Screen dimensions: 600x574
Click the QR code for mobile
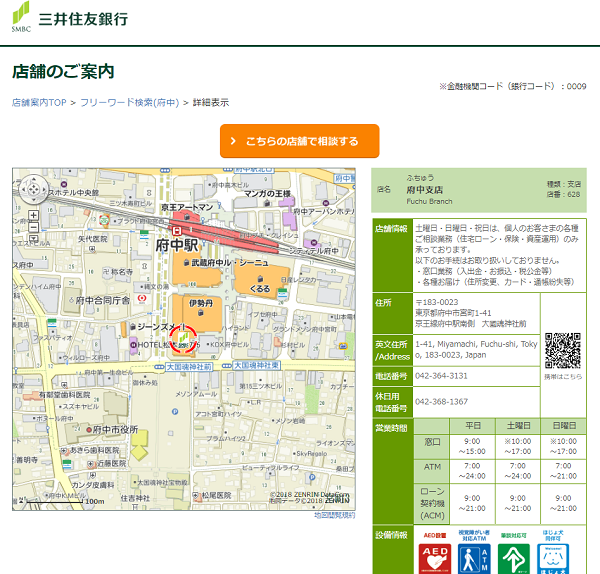pyautogui.click(x=563, y=351)
